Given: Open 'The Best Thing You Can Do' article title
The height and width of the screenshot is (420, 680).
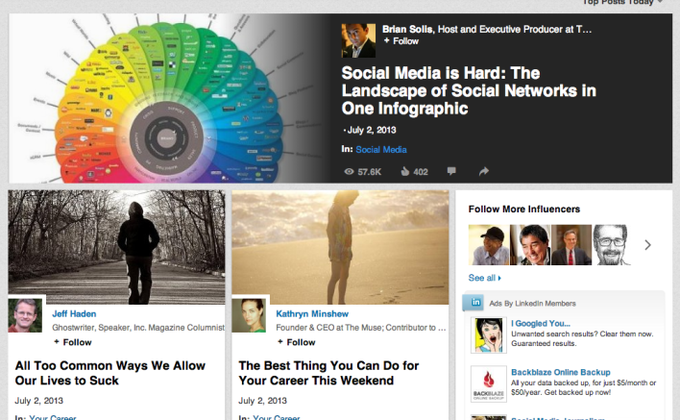Looking at the screenshot, I should click(329, 373).
